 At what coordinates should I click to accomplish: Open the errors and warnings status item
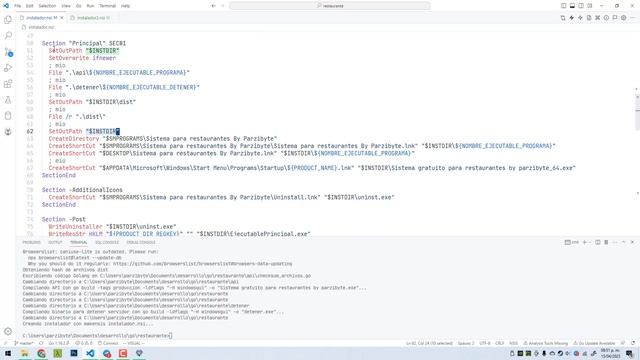pos(84,343)
